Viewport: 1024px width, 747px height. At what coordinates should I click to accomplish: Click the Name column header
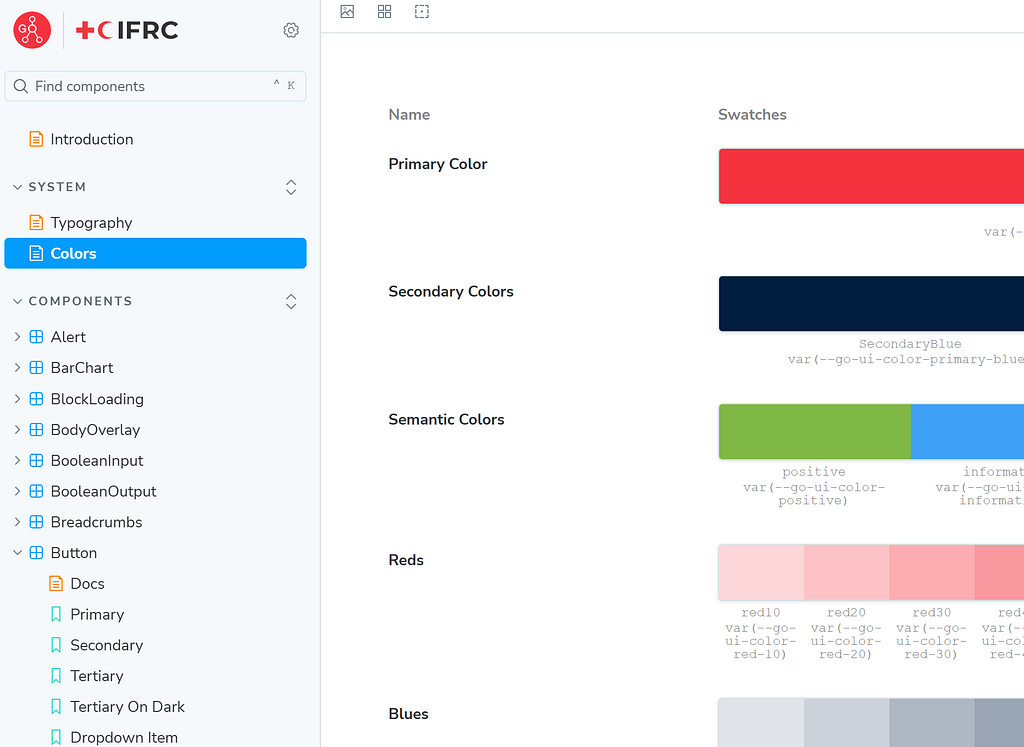coord(409,114)
